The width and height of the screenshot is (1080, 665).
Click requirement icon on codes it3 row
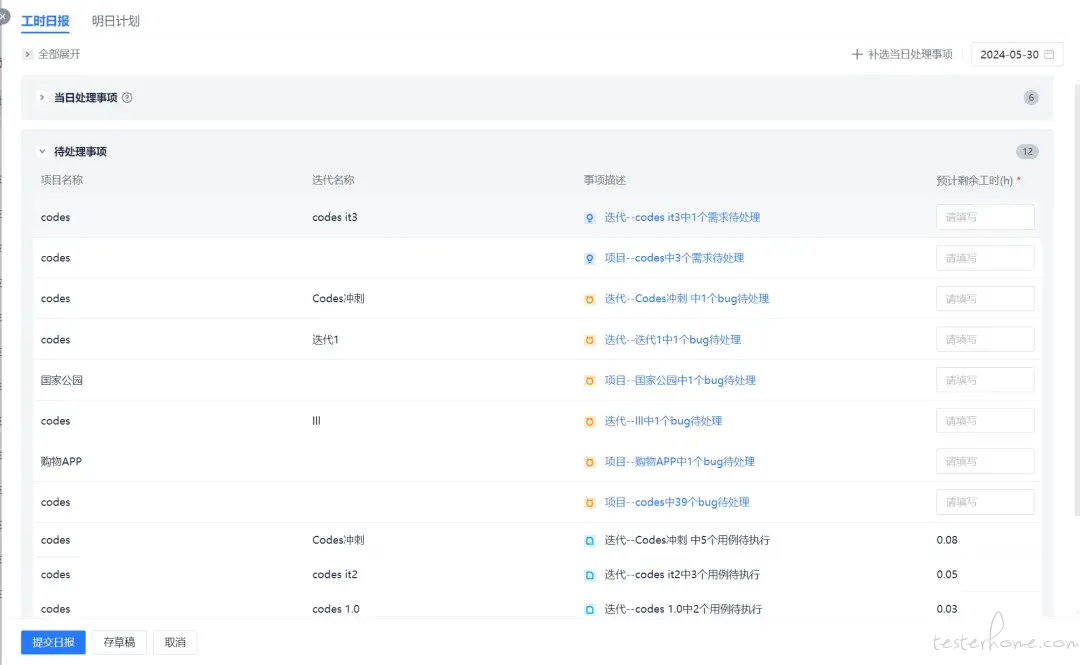pos(590,218)
